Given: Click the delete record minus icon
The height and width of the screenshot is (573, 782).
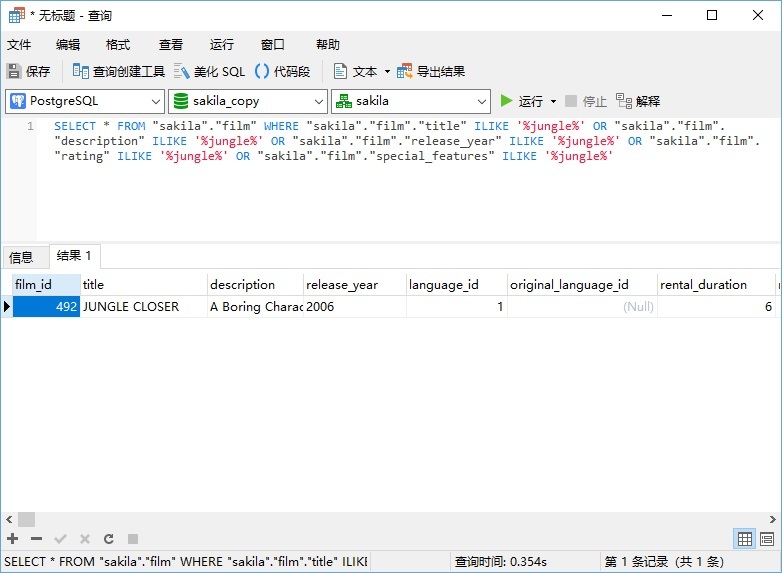Looking at the screenshot, I should [36, 539].
